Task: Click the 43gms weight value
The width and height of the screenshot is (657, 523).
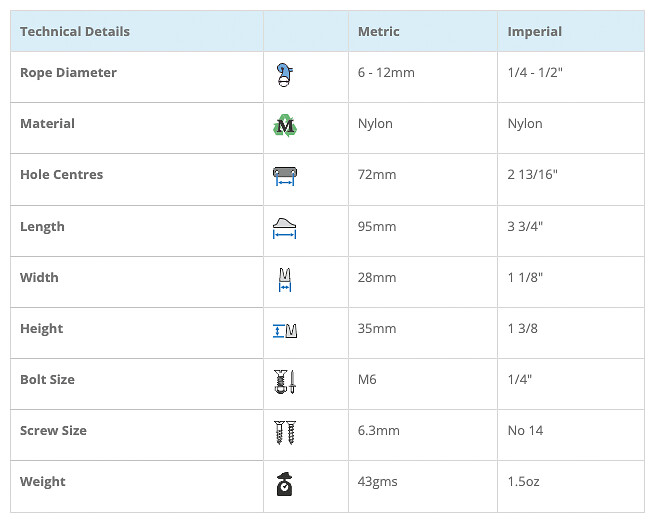Action: (377, 482)
